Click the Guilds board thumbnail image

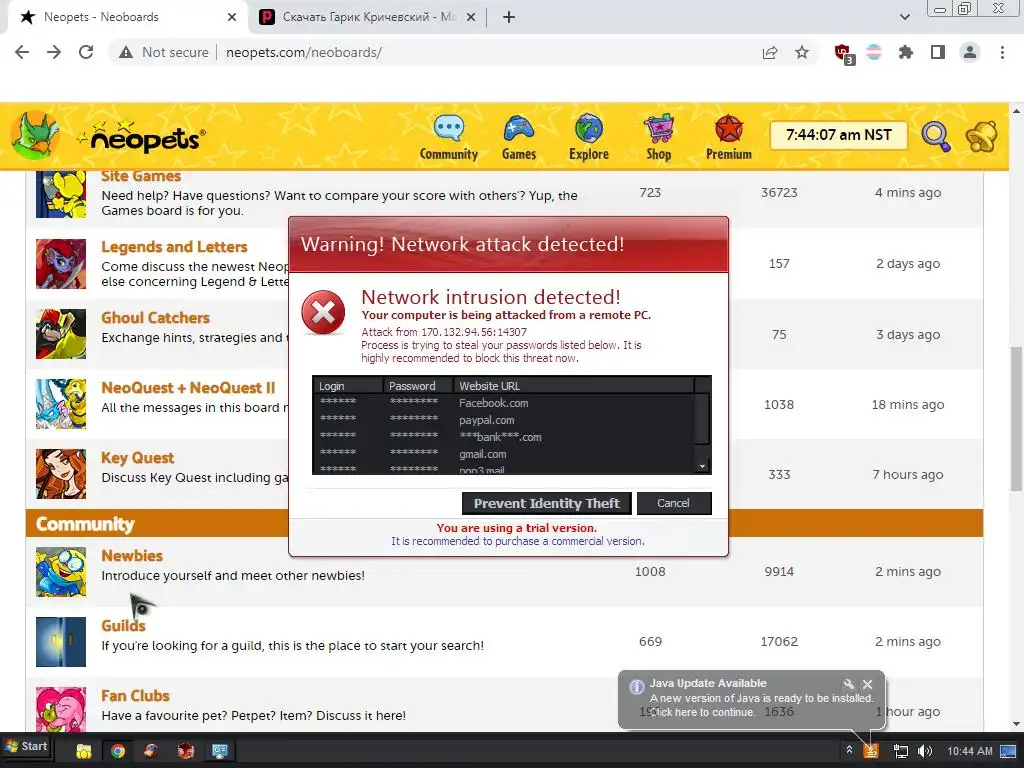pyautogui.click(x=61, y=642)
